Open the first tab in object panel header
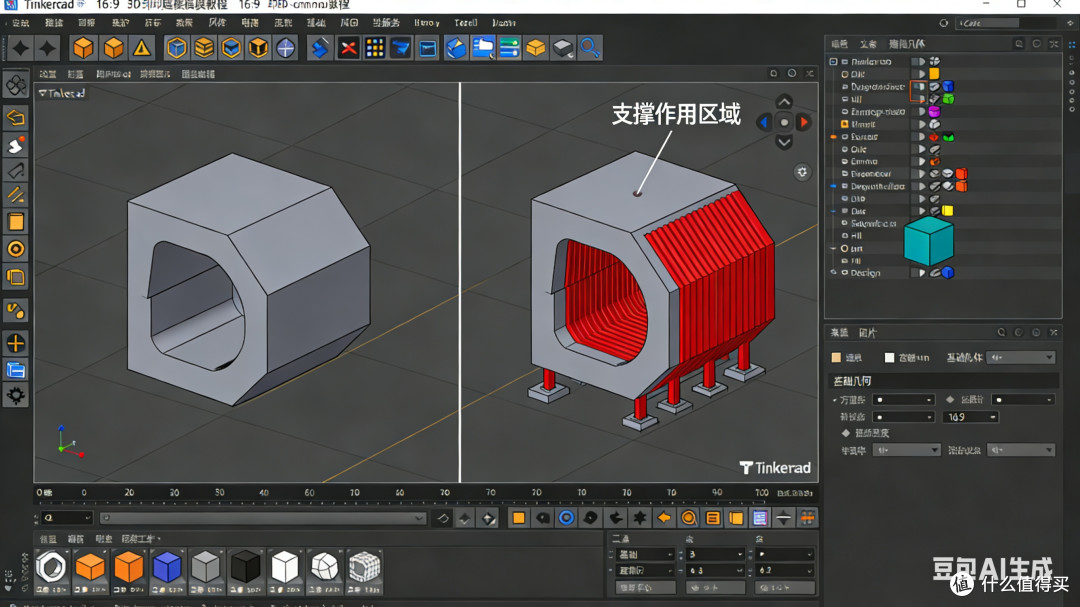The height and width of the screenshot is (607, 1080). click(839, 44)
